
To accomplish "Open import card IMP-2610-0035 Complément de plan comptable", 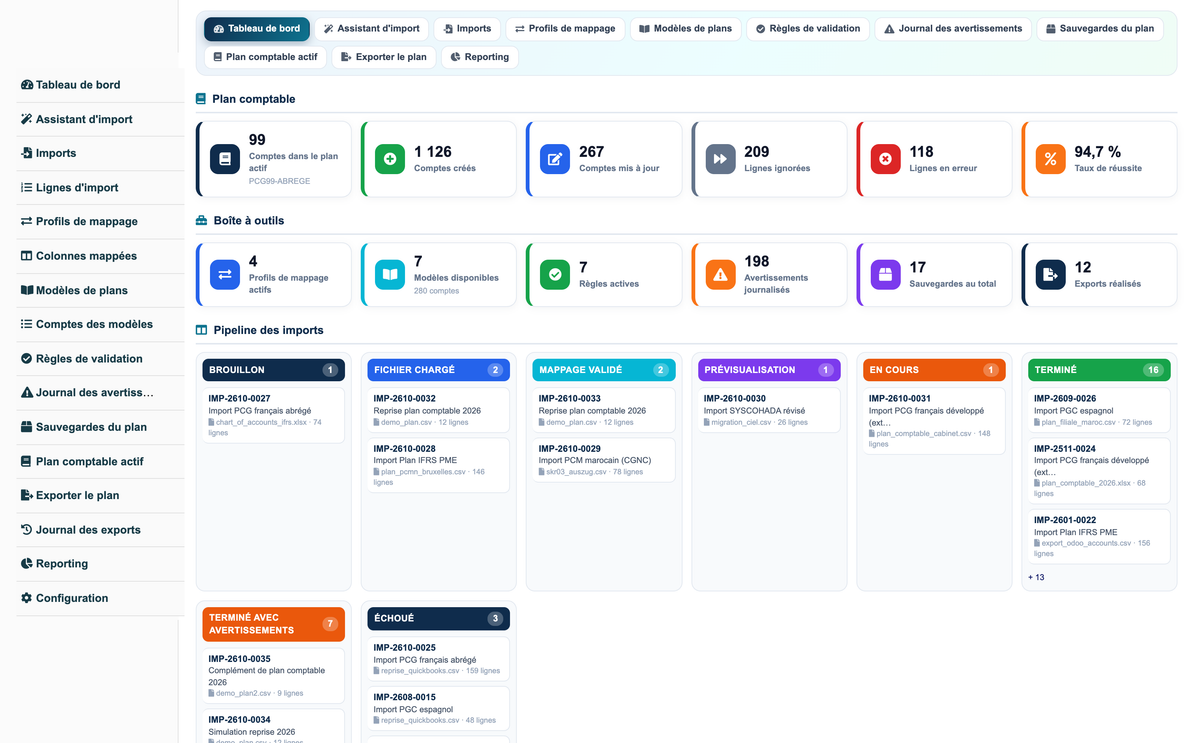I will pos(274,676).
